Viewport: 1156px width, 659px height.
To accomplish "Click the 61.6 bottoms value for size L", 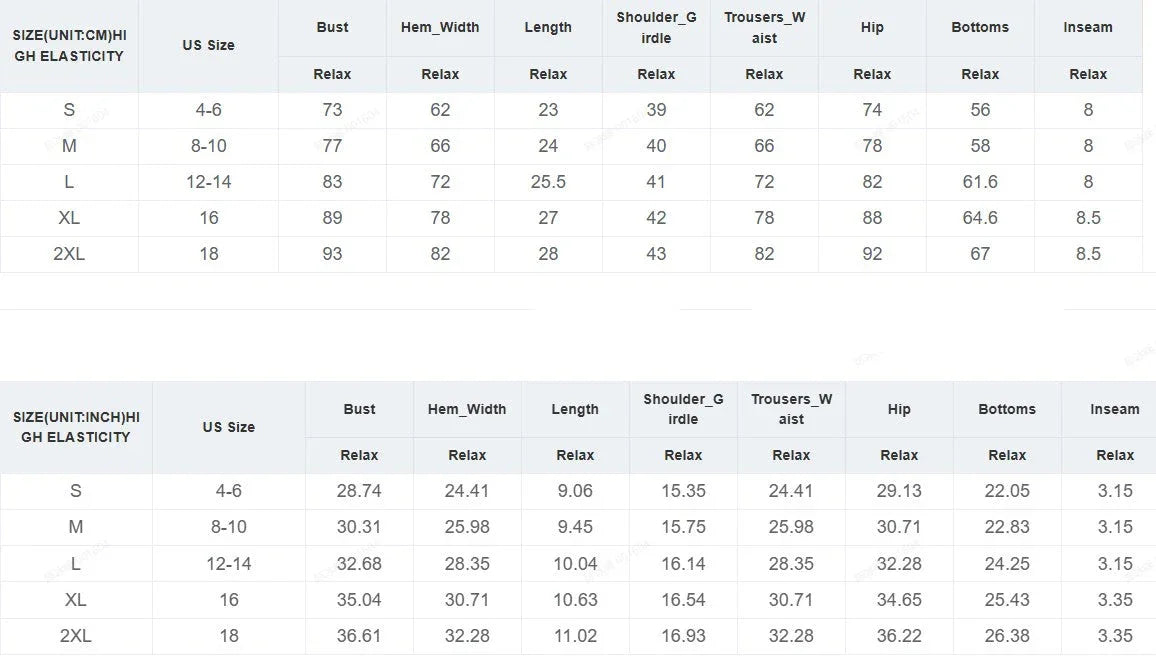I will (980, 182).
